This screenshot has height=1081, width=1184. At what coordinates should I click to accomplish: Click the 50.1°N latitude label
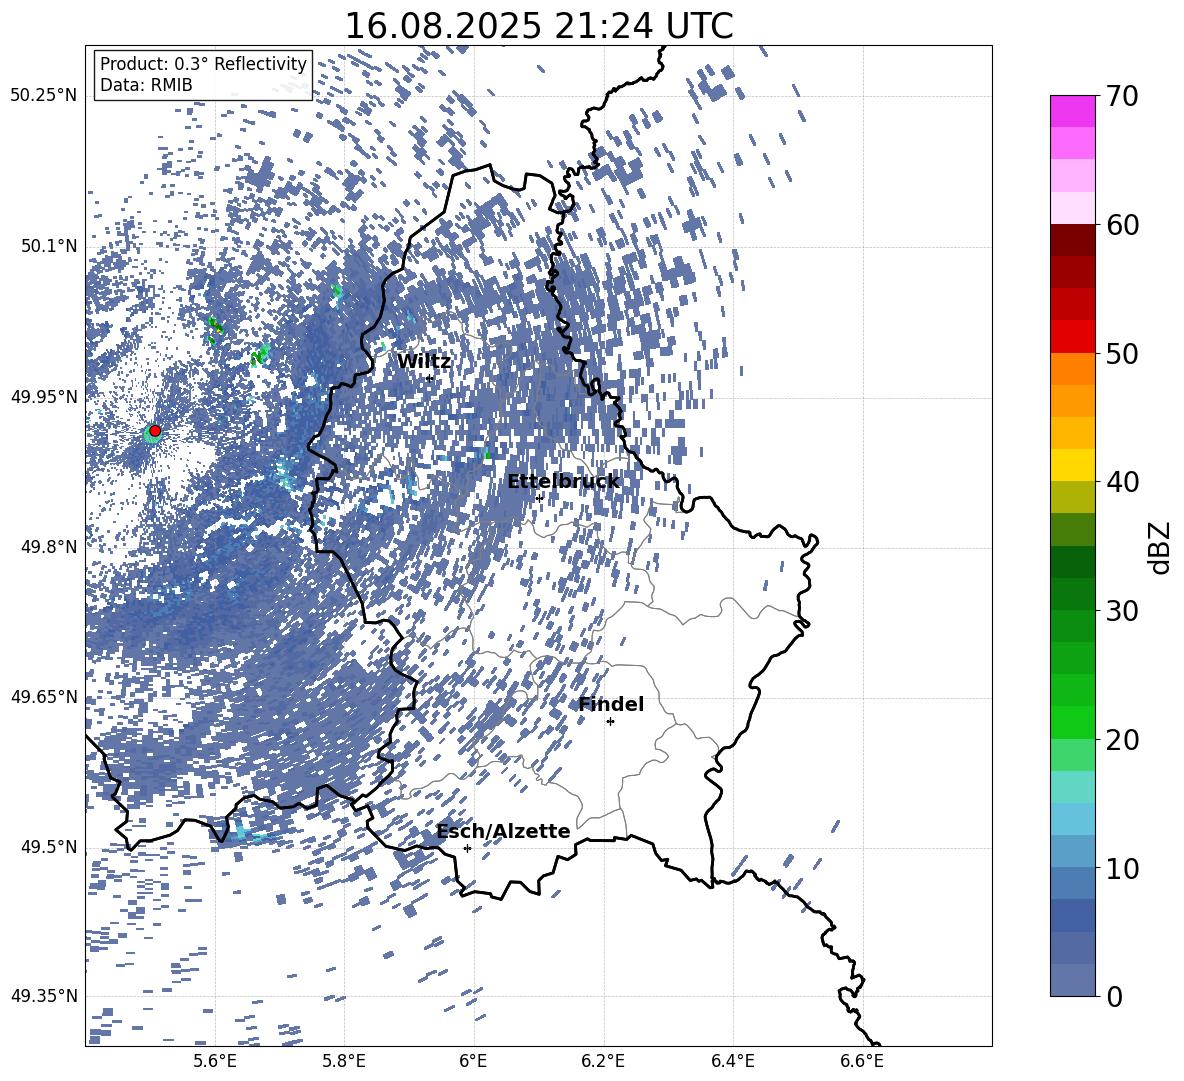tap(49, 246)
